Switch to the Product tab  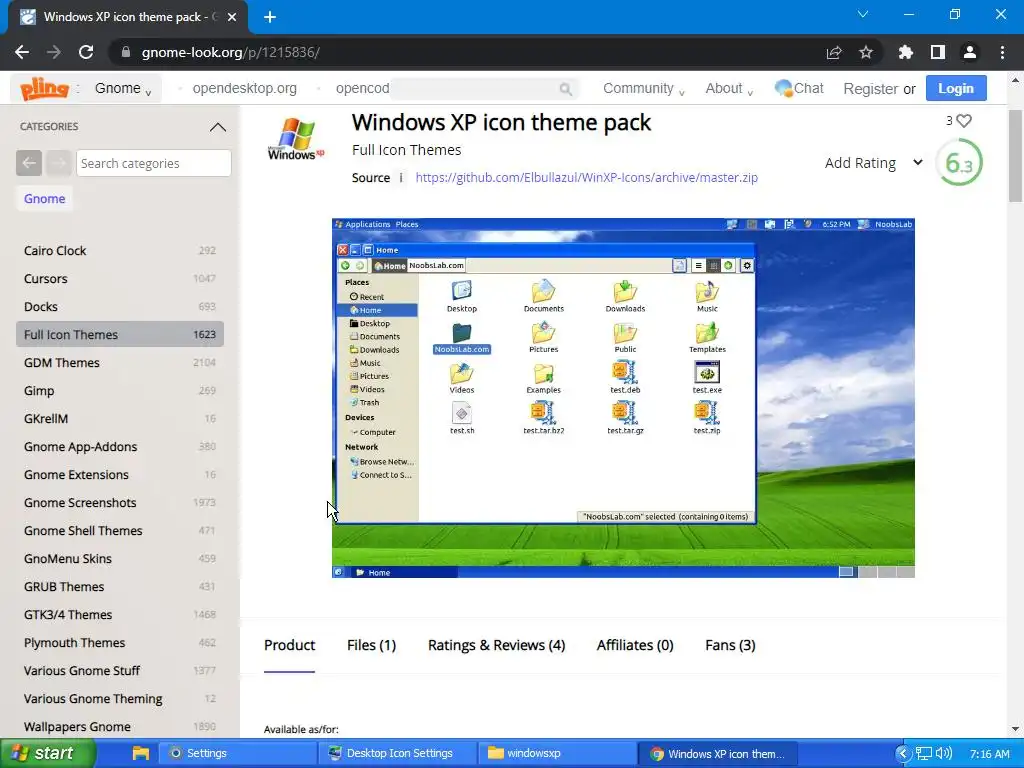coord(289,645)
